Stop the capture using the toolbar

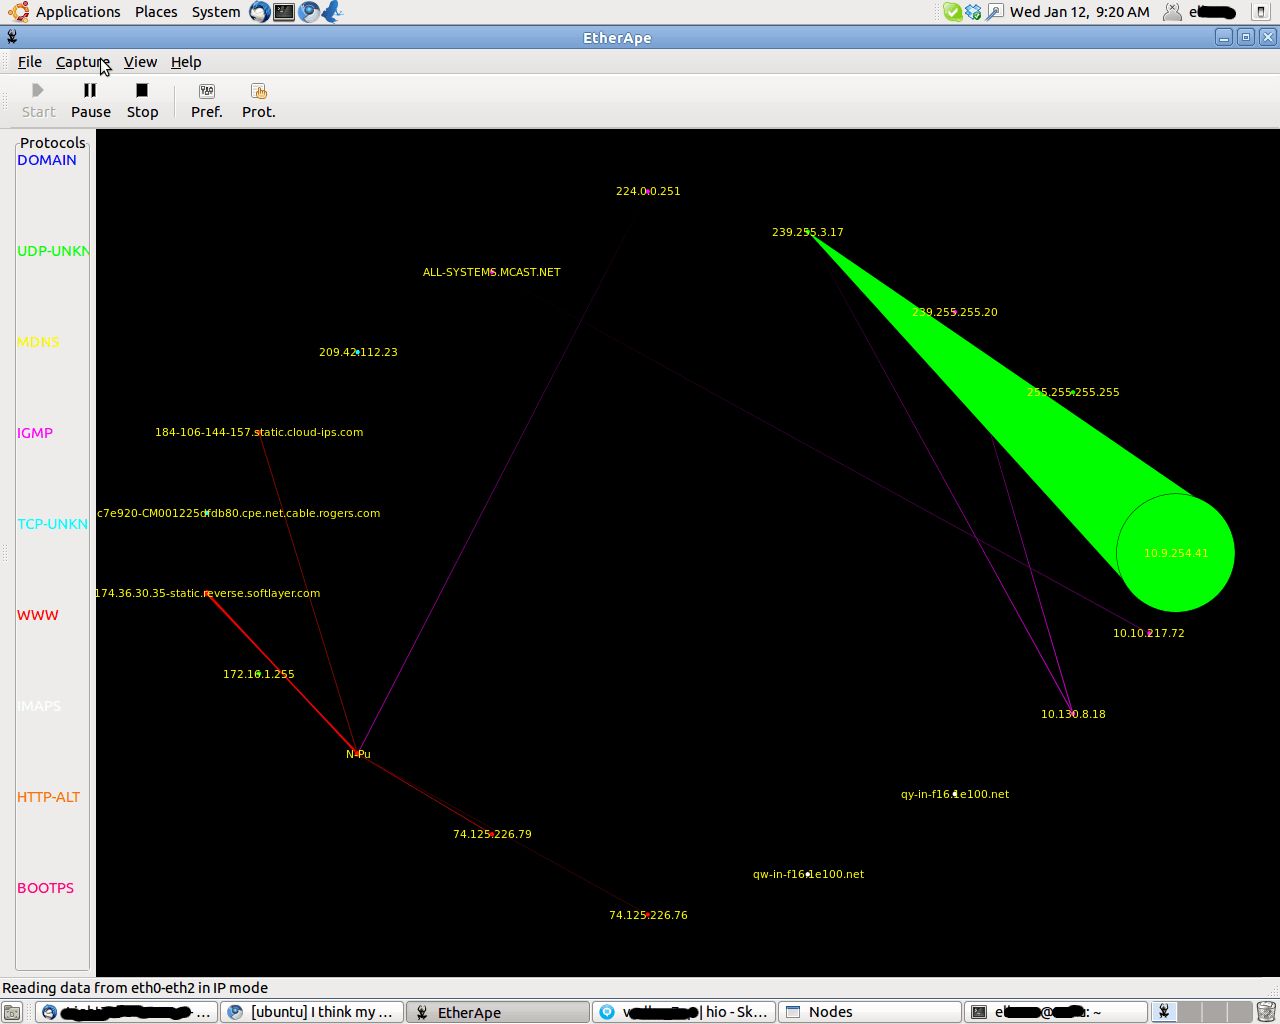point(142,101)
